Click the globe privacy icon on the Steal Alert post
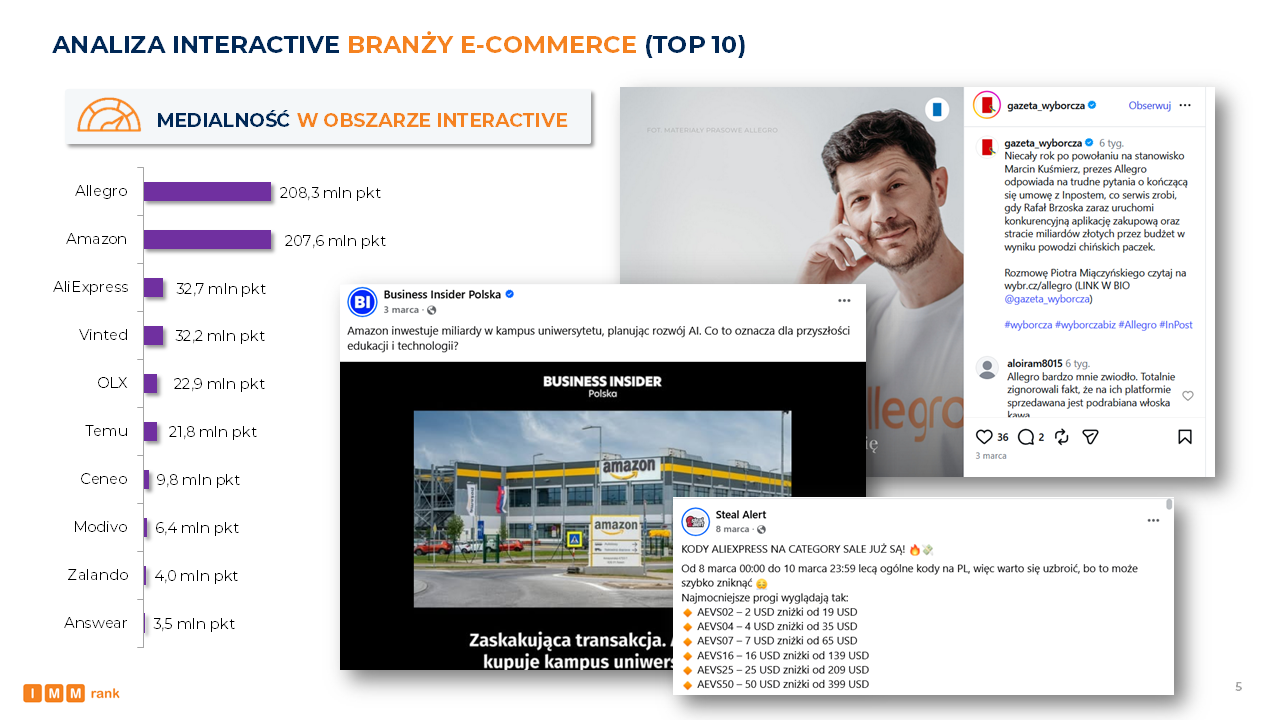The image size is (1280, 720). pos(762,529)
